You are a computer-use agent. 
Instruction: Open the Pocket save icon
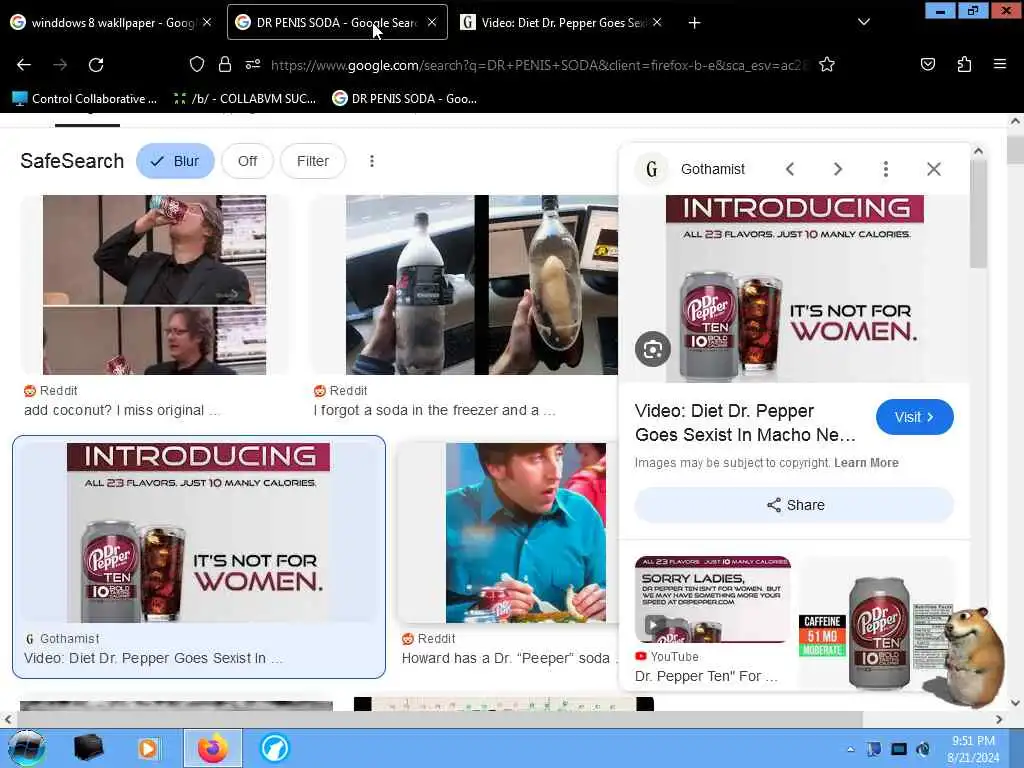coord(927,64)
